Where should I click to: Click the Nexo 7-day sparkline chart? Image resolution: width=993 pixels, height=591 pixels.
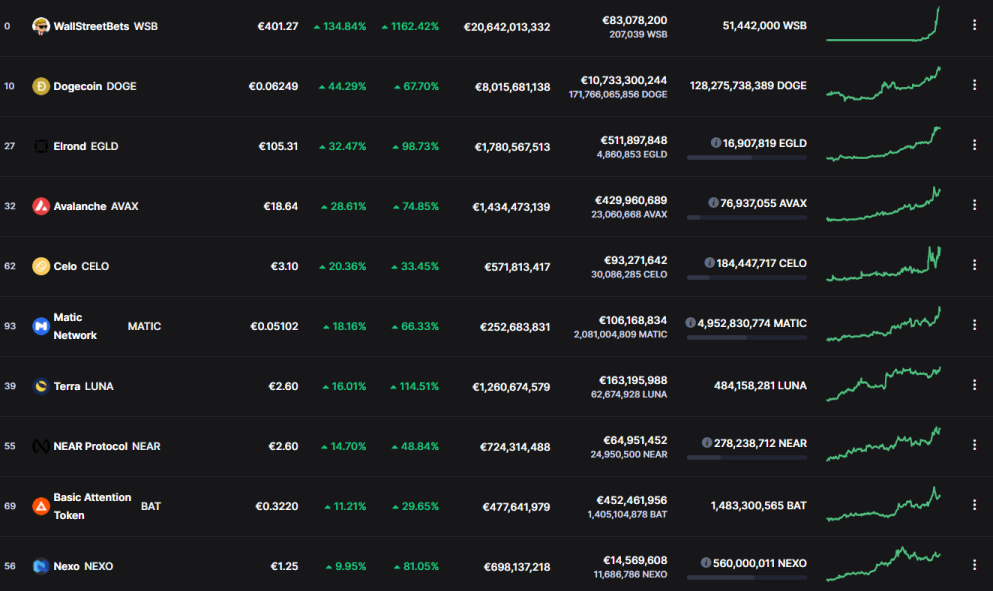(x=883, y=564)
